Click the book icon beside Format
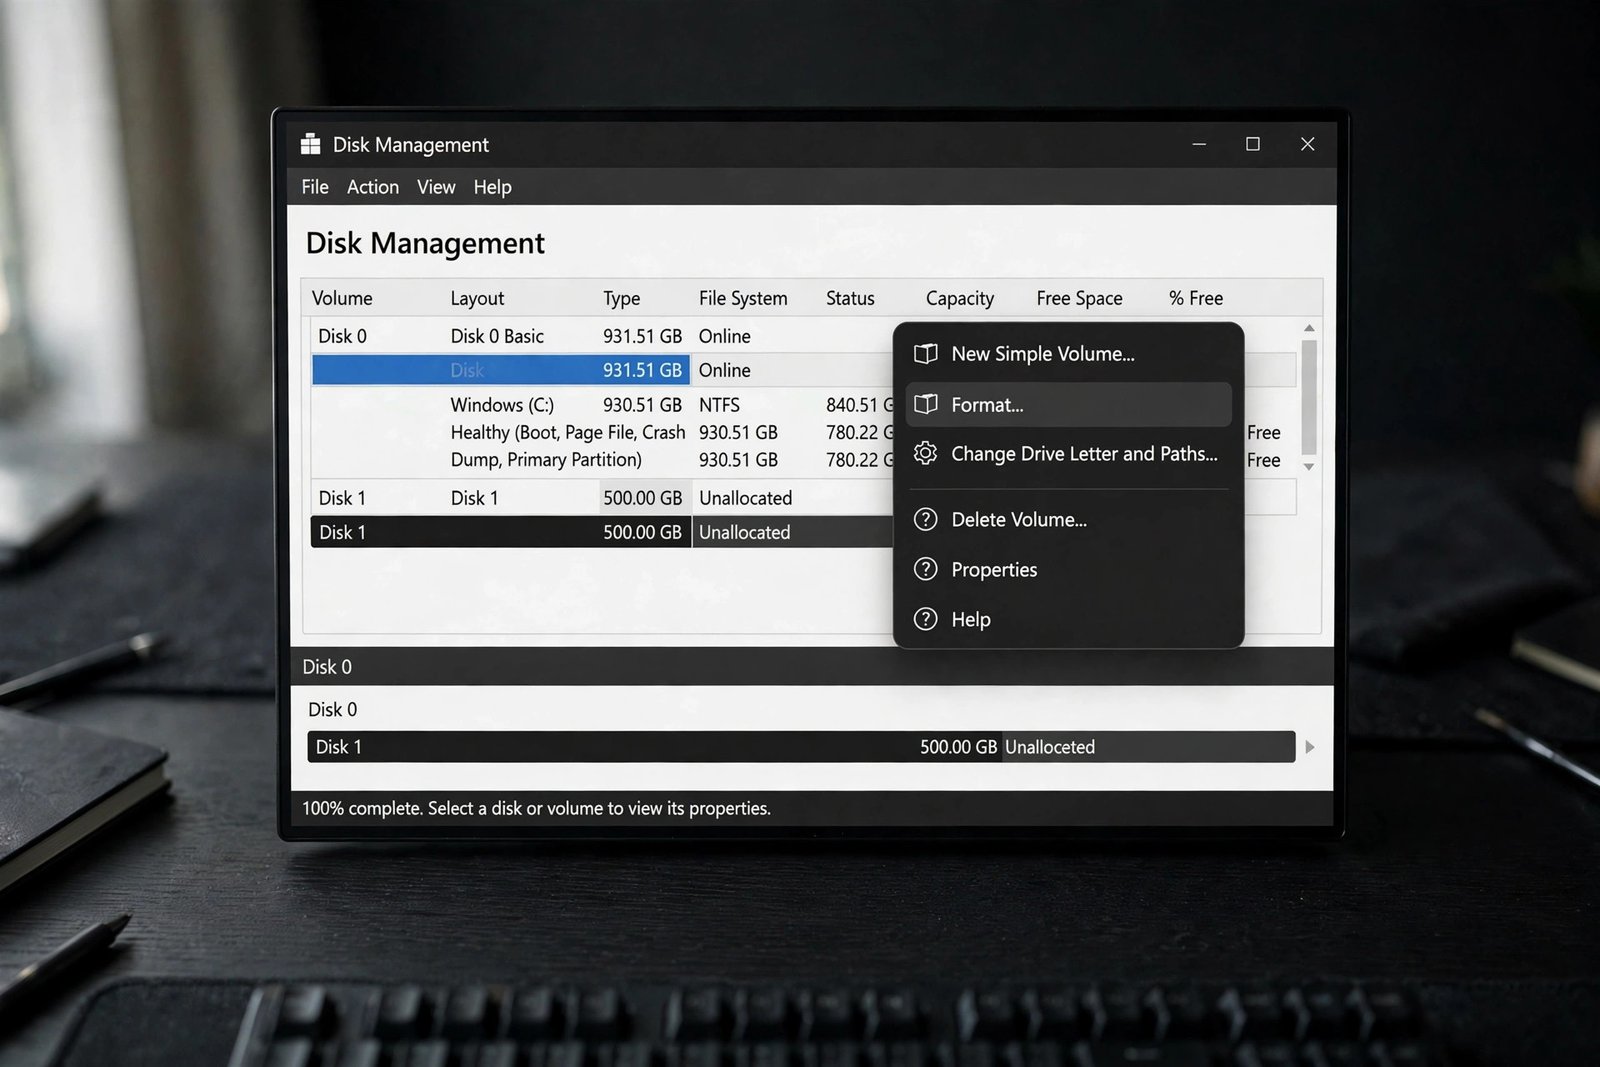 926,404
